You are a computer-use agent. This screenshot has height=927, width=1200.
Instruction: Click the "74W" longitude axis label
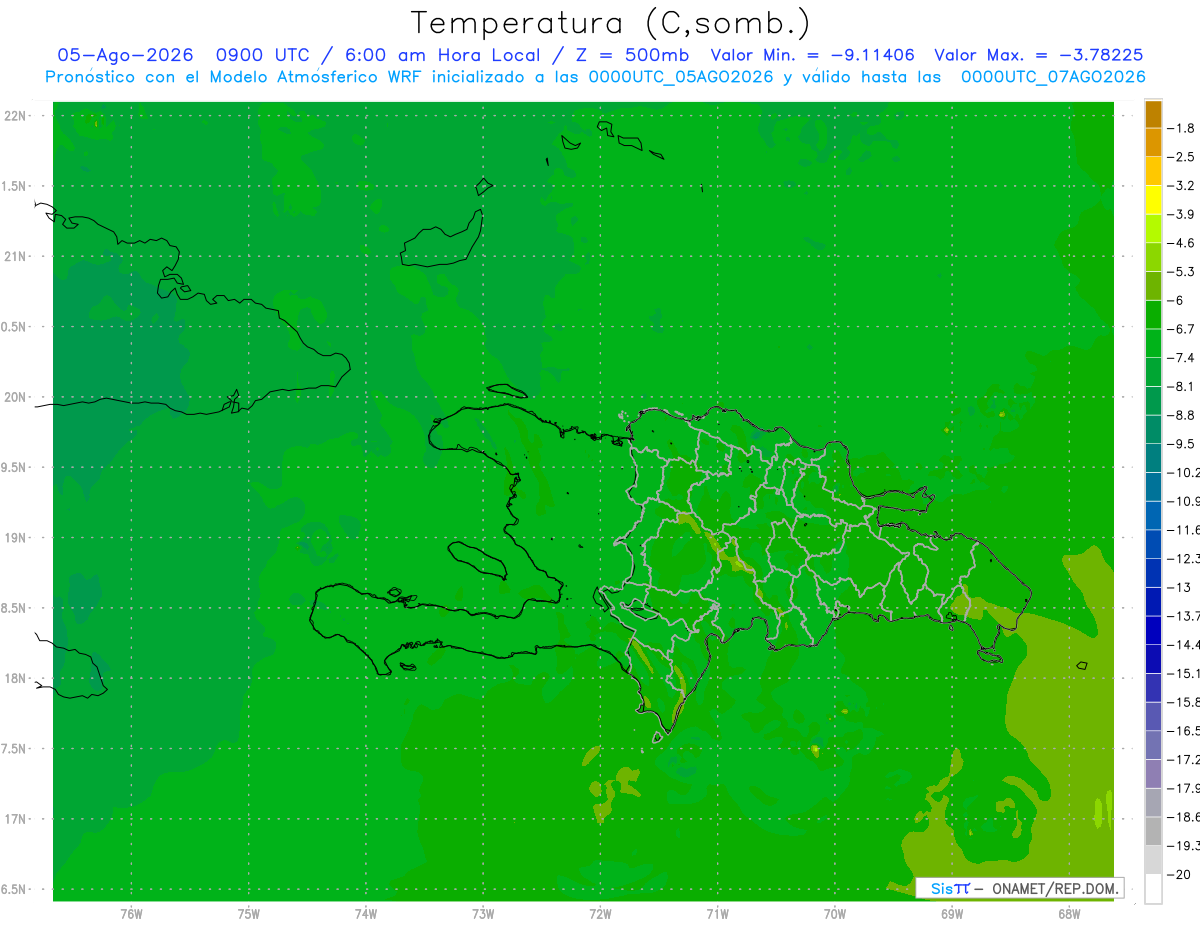click(366, 914)
